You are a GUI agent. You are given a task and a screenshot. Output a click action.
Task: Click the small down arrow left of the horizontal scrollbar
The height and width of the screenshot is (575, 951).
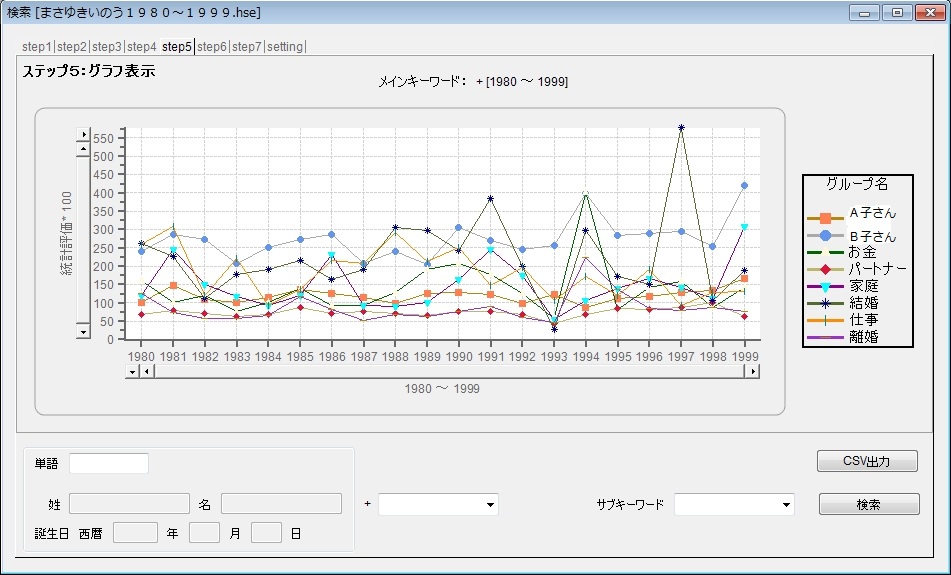pos(131,371)
